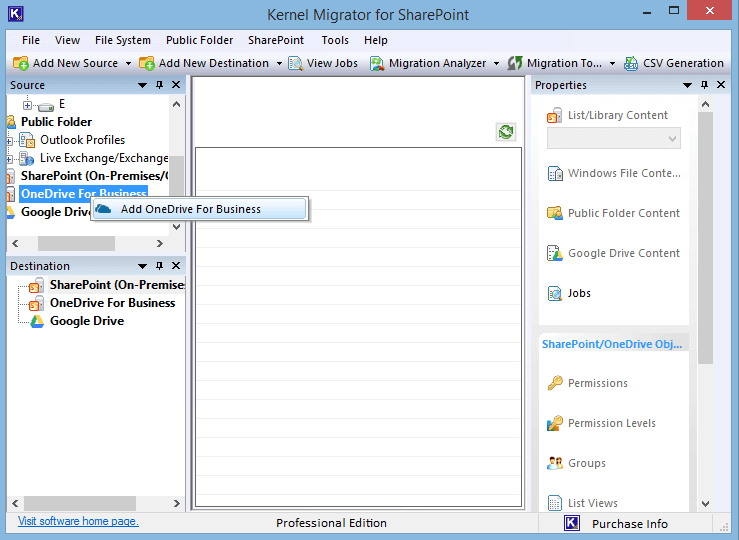739x540 pixels.
Task: Click the SharePoint icon in Destination tree
Action: (x=36, y=285)
